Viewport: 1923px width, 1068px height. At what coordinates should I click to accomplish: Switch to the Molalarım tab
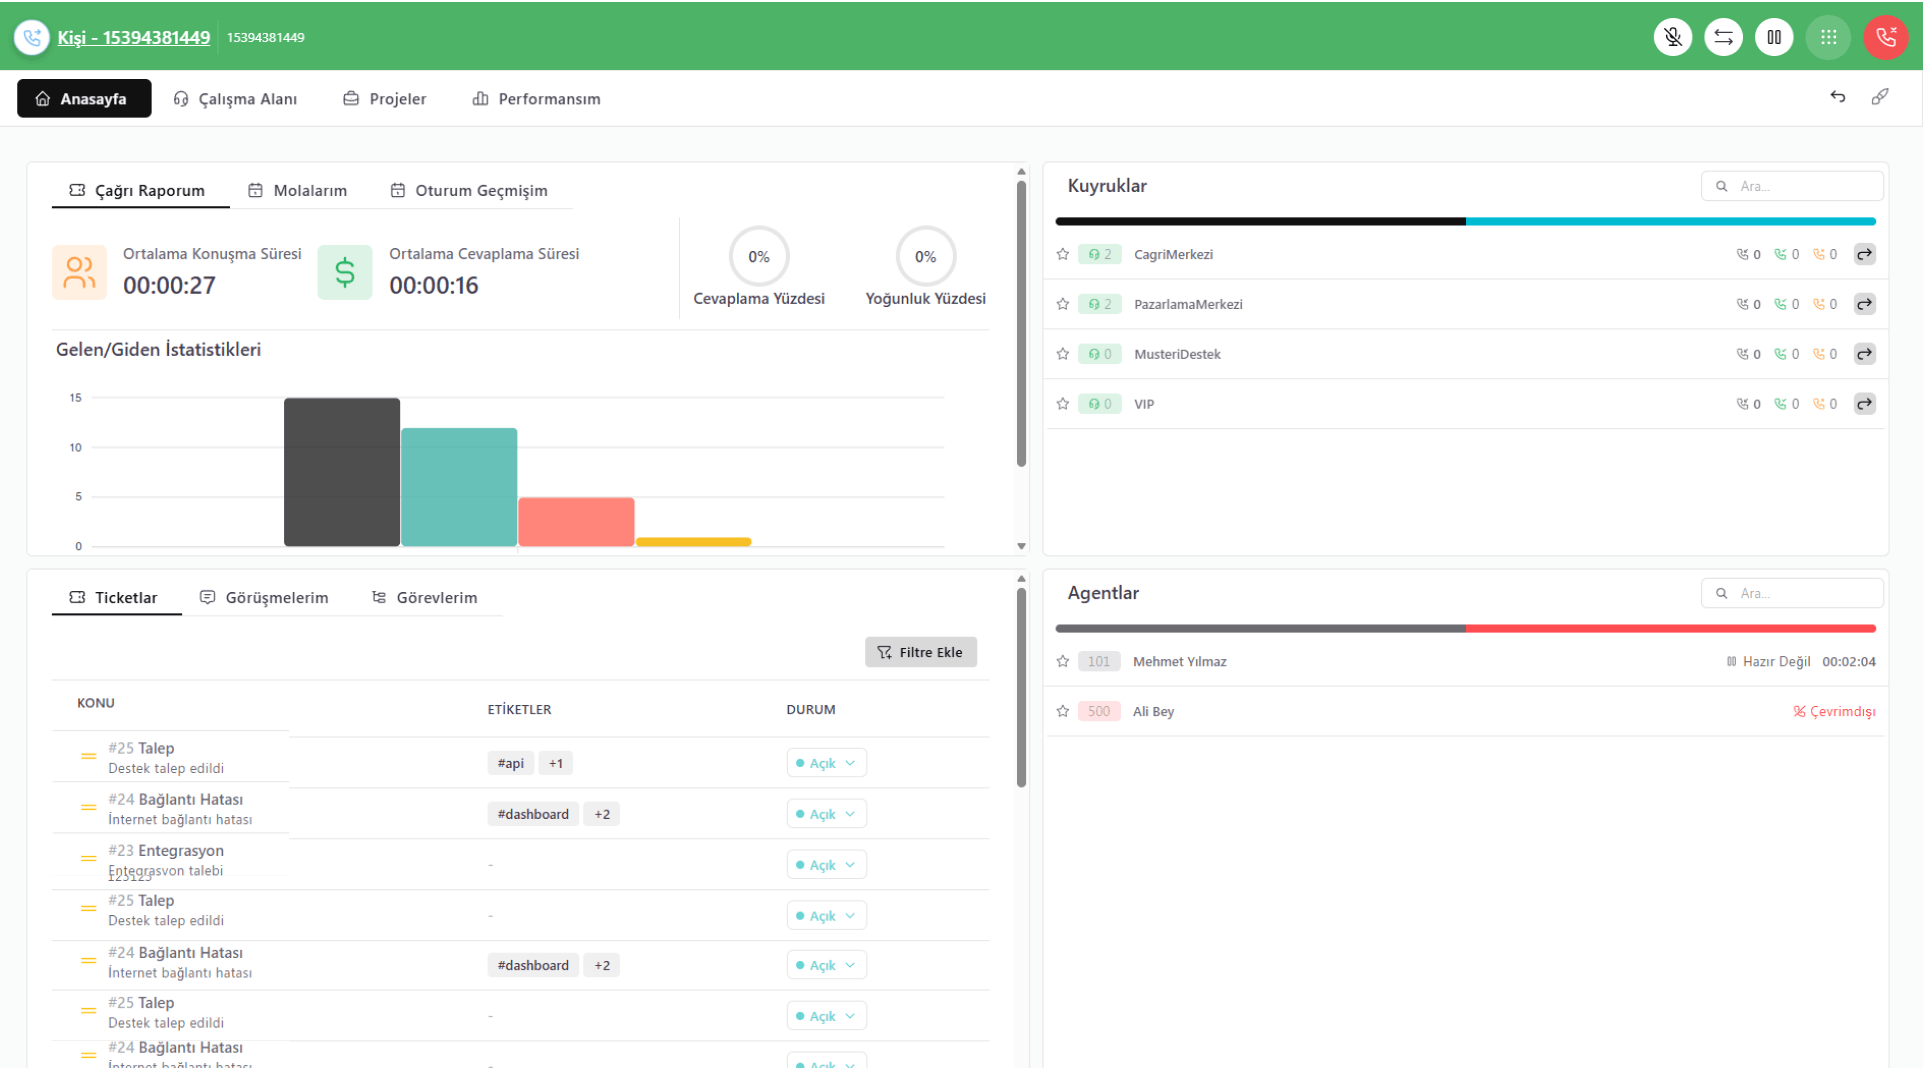[x=298, y=190]
